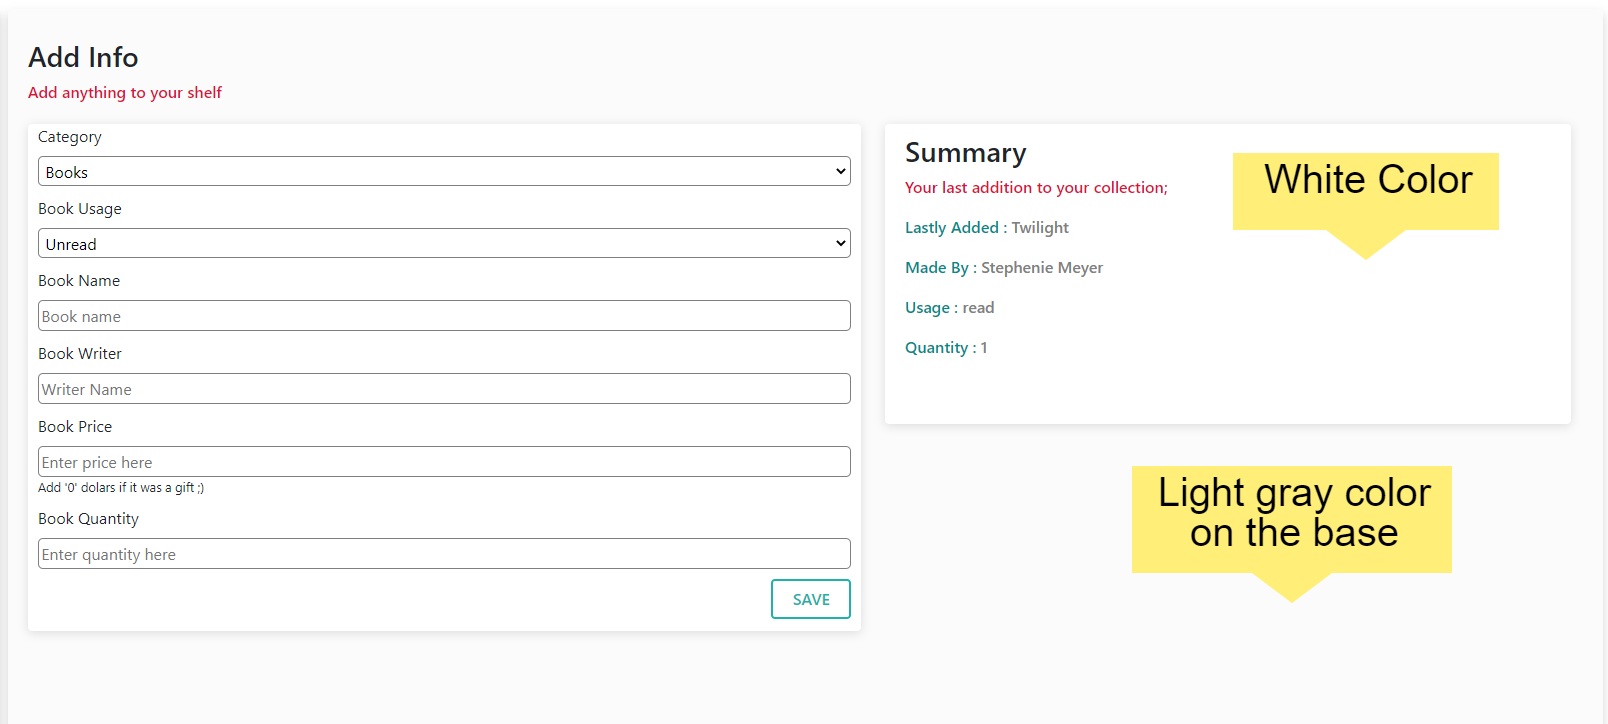Screen dimensions: 1608x724
Task: Select the 'Book Usage' field label
Action: (80, 209)
